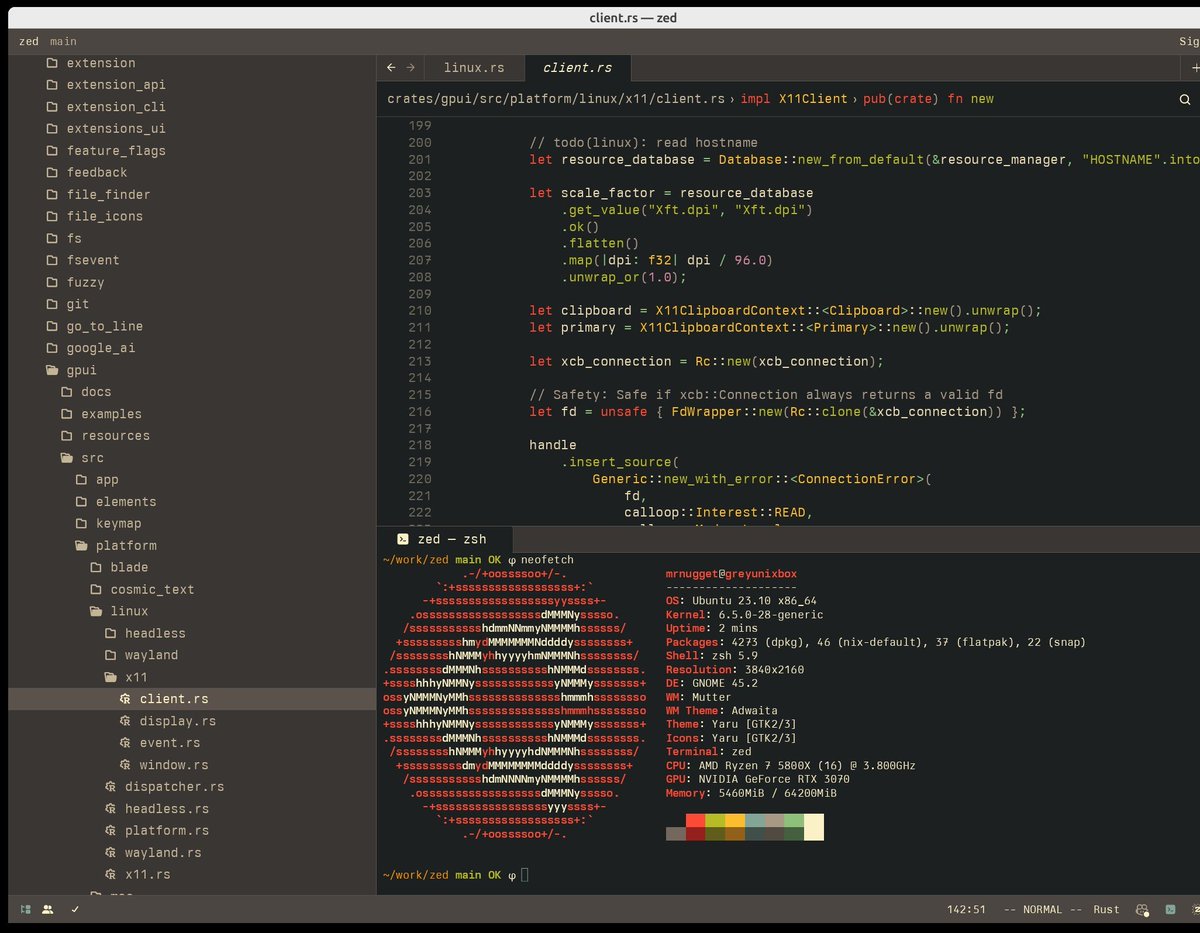Click the Copilot icon in the status bar
The image size is (1200, 933).
click(1142, 910)
